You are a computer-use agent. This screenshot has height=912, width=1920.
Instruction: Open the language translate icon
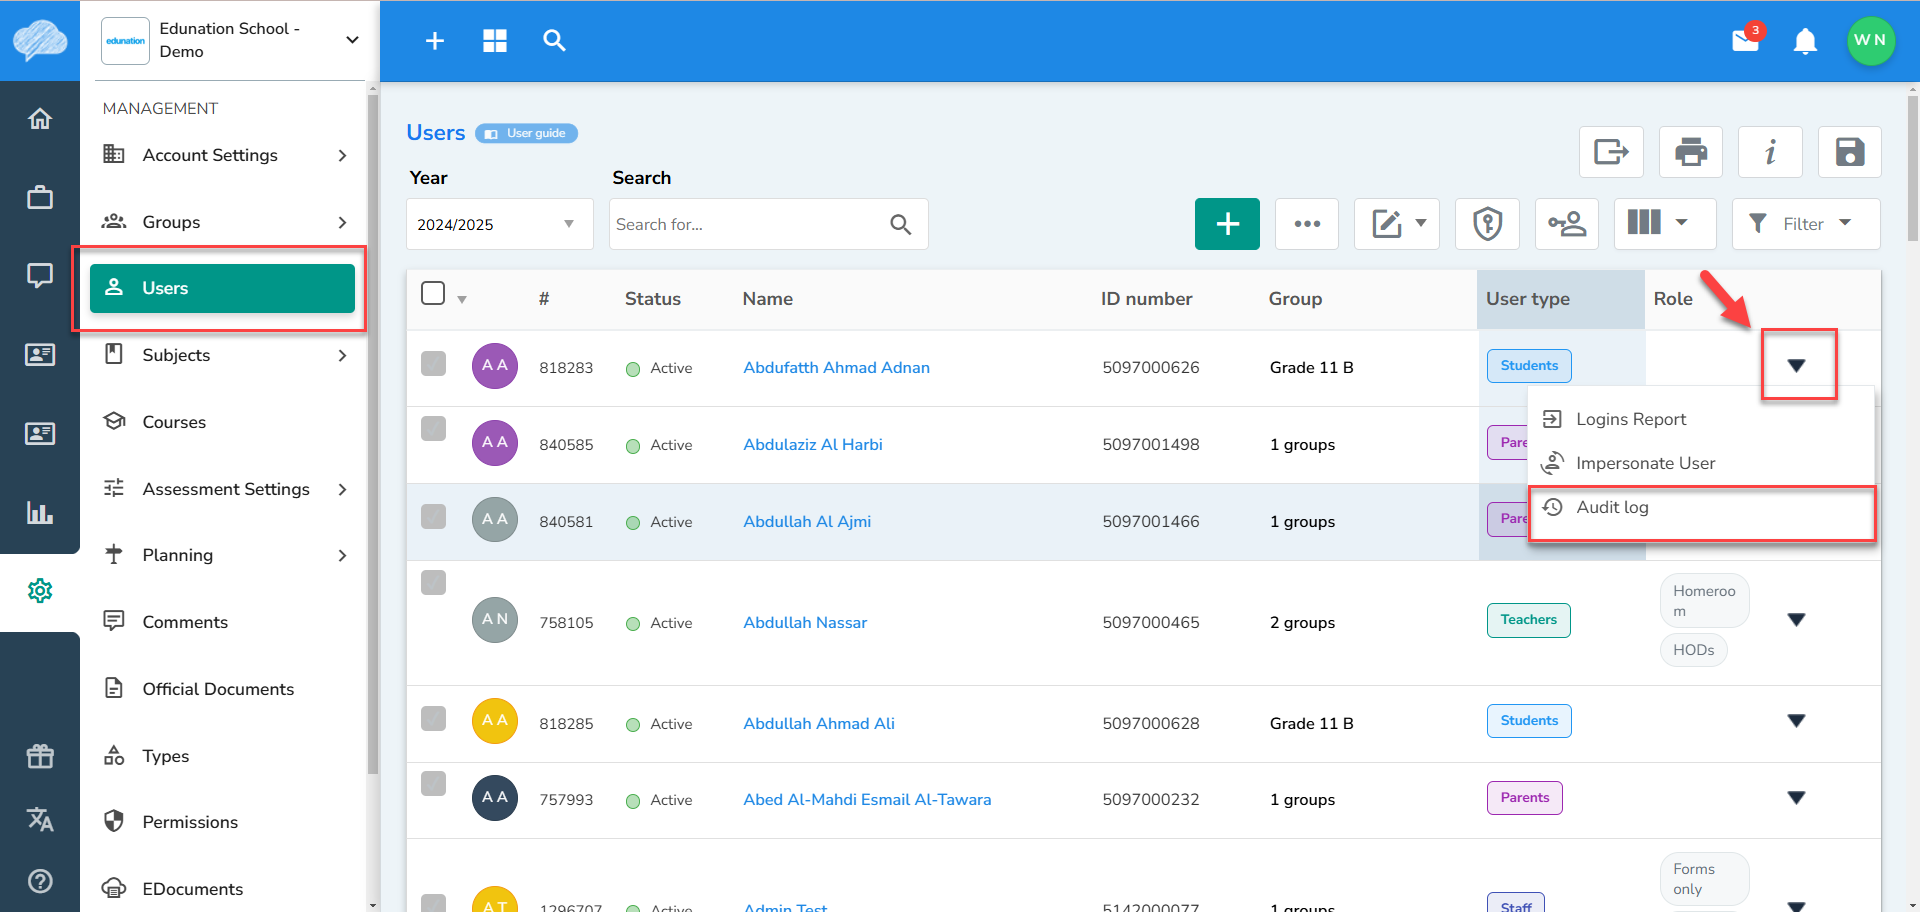click(x=40, y=819)
